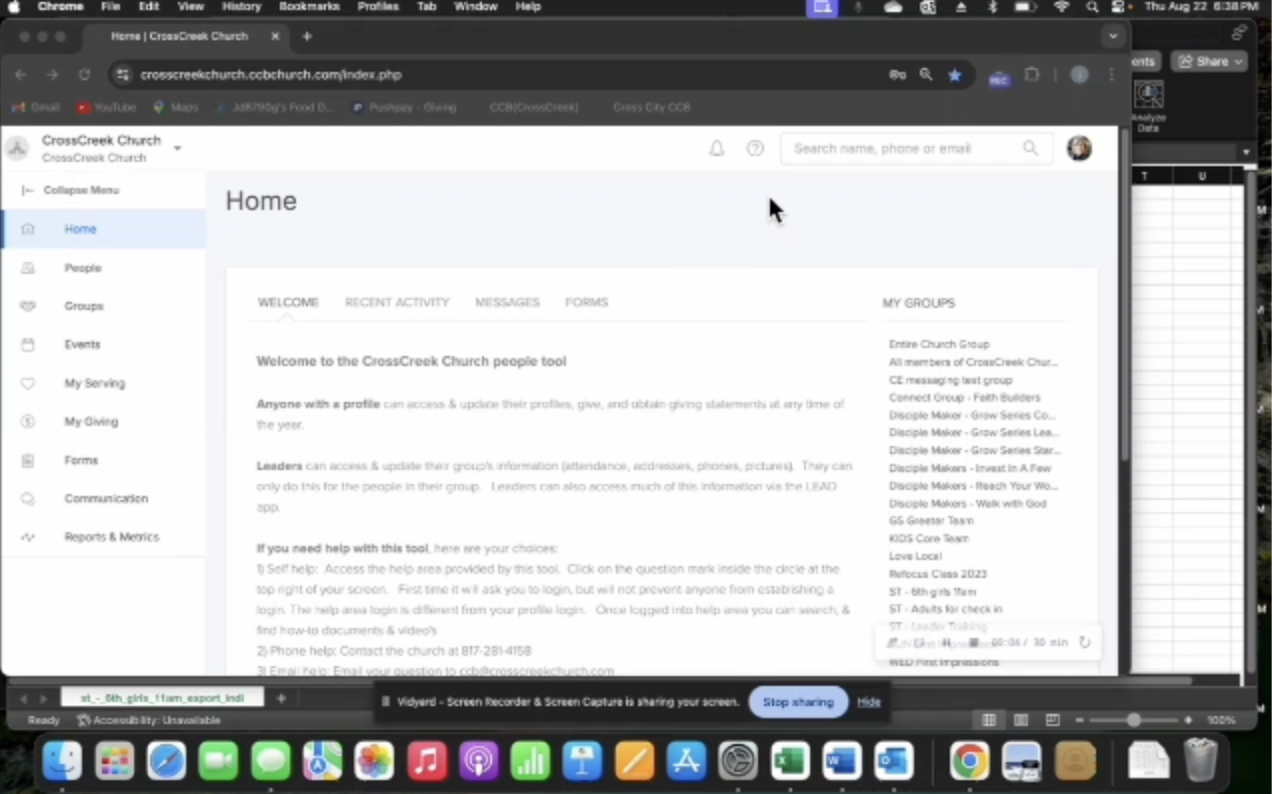This screenshot has width=1272, height=794.
Task: Switch to the Messages tab
Action: click(507, 302)
